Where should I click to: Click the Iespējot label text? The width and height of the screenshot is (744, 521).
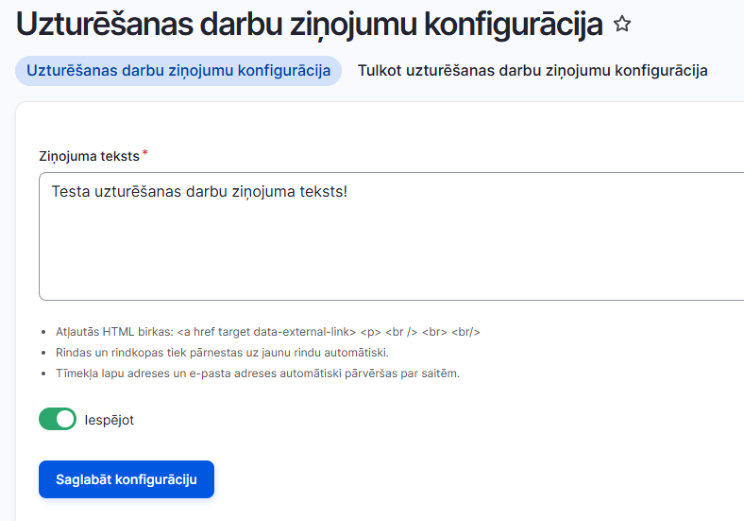pos(109,420)
